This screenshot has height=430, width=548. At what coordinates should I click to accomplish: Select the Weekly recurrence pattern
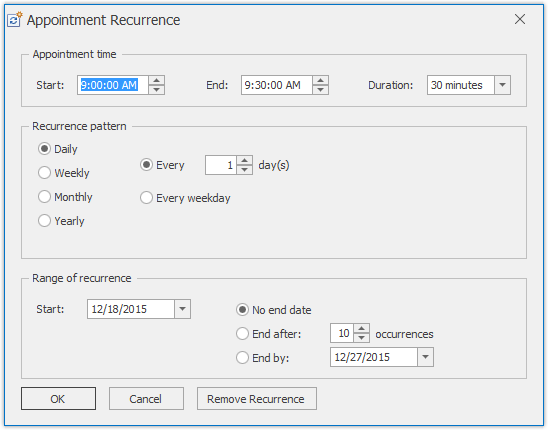click(64, 173)
